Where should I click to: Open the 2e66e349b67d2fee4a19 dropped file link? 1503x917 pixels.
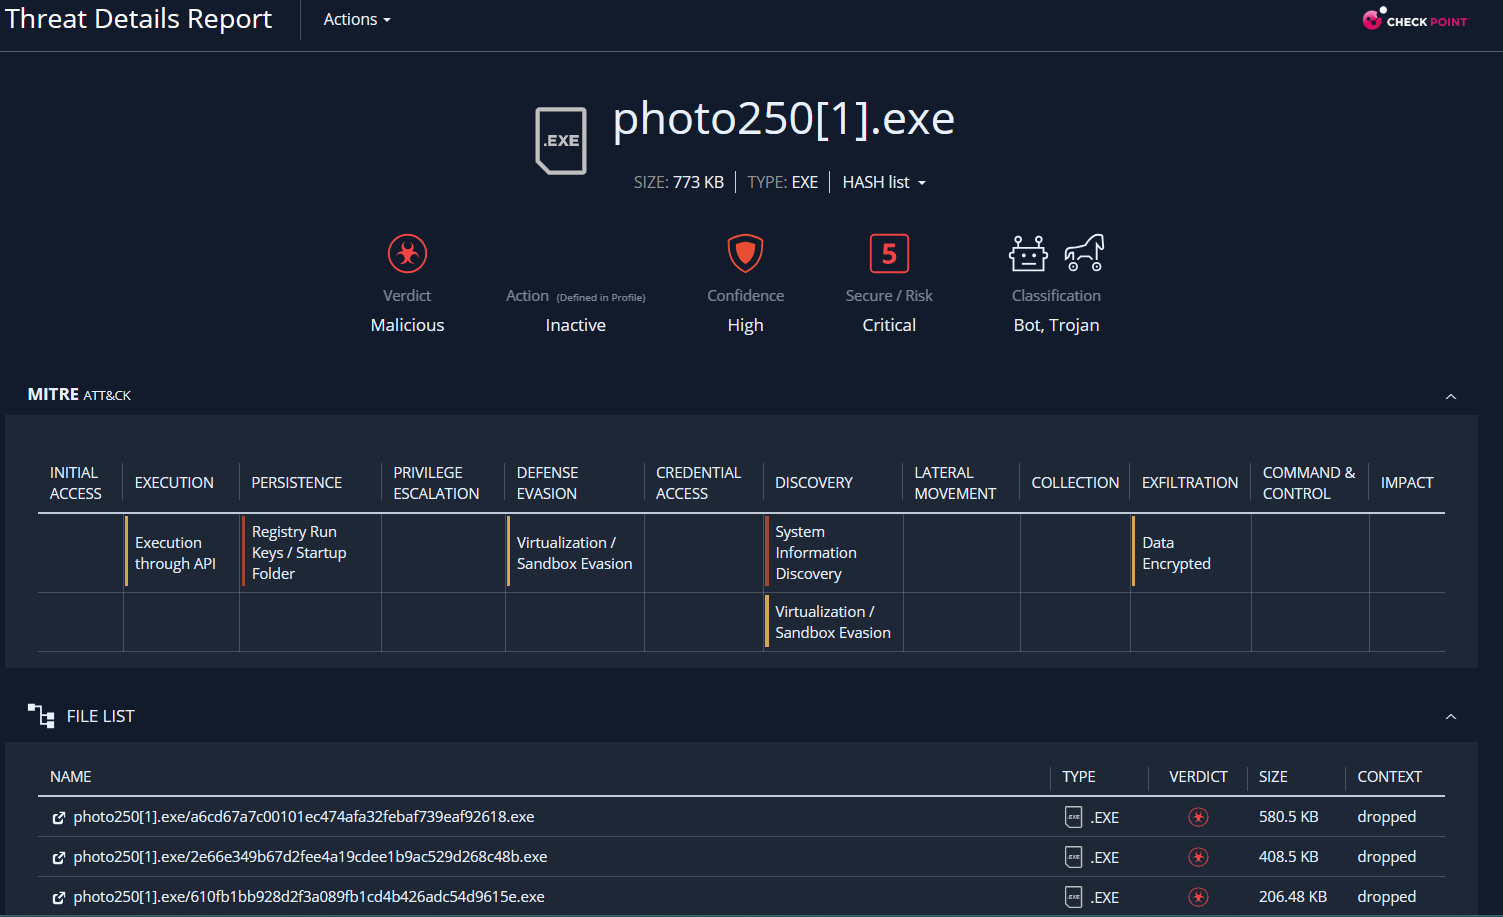tap(310, 857)
